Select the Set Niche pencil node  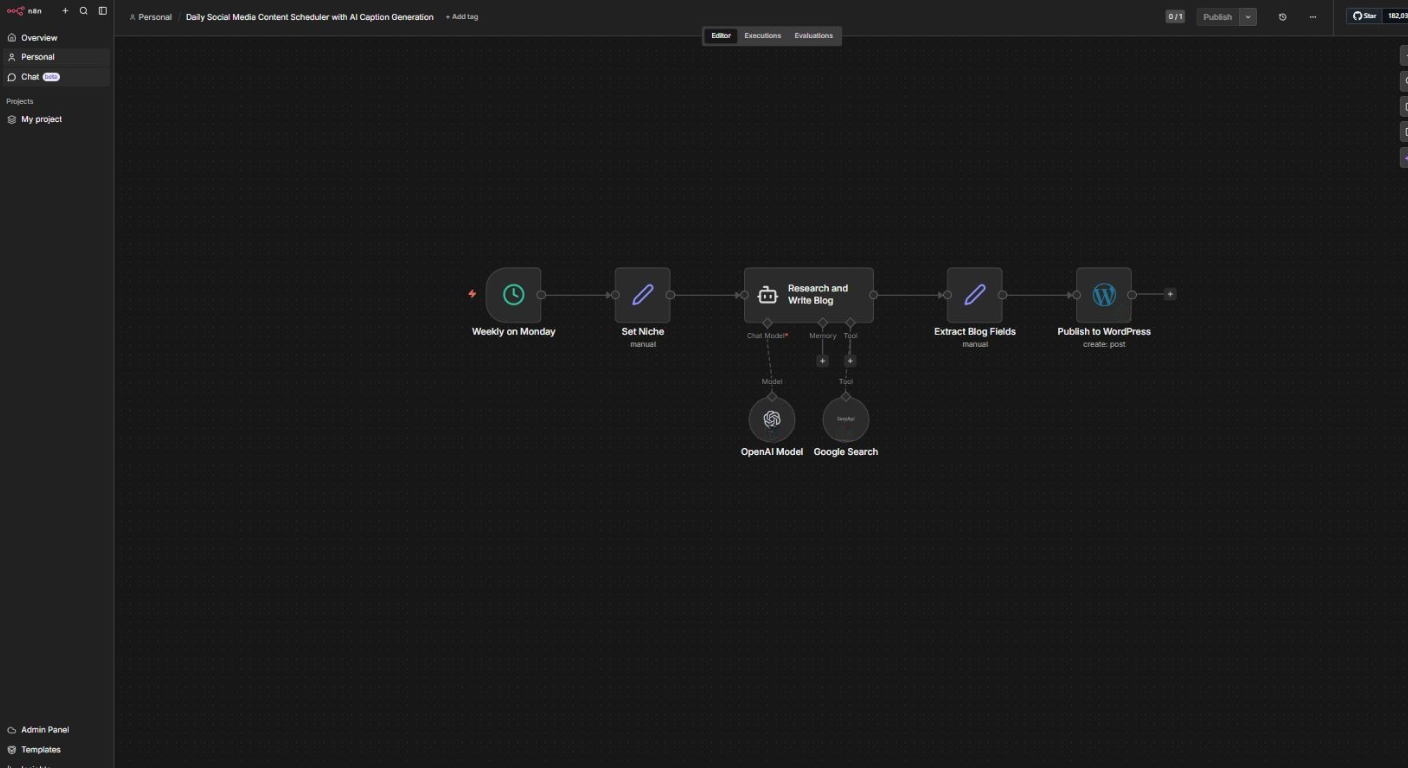[x=642, y=295]
